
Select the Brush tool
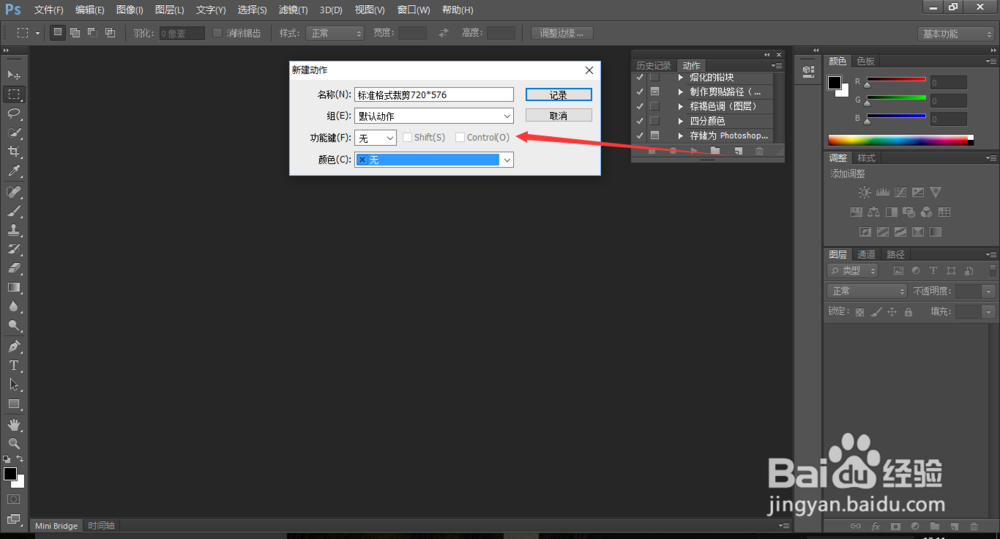click(x=13, y=211)
